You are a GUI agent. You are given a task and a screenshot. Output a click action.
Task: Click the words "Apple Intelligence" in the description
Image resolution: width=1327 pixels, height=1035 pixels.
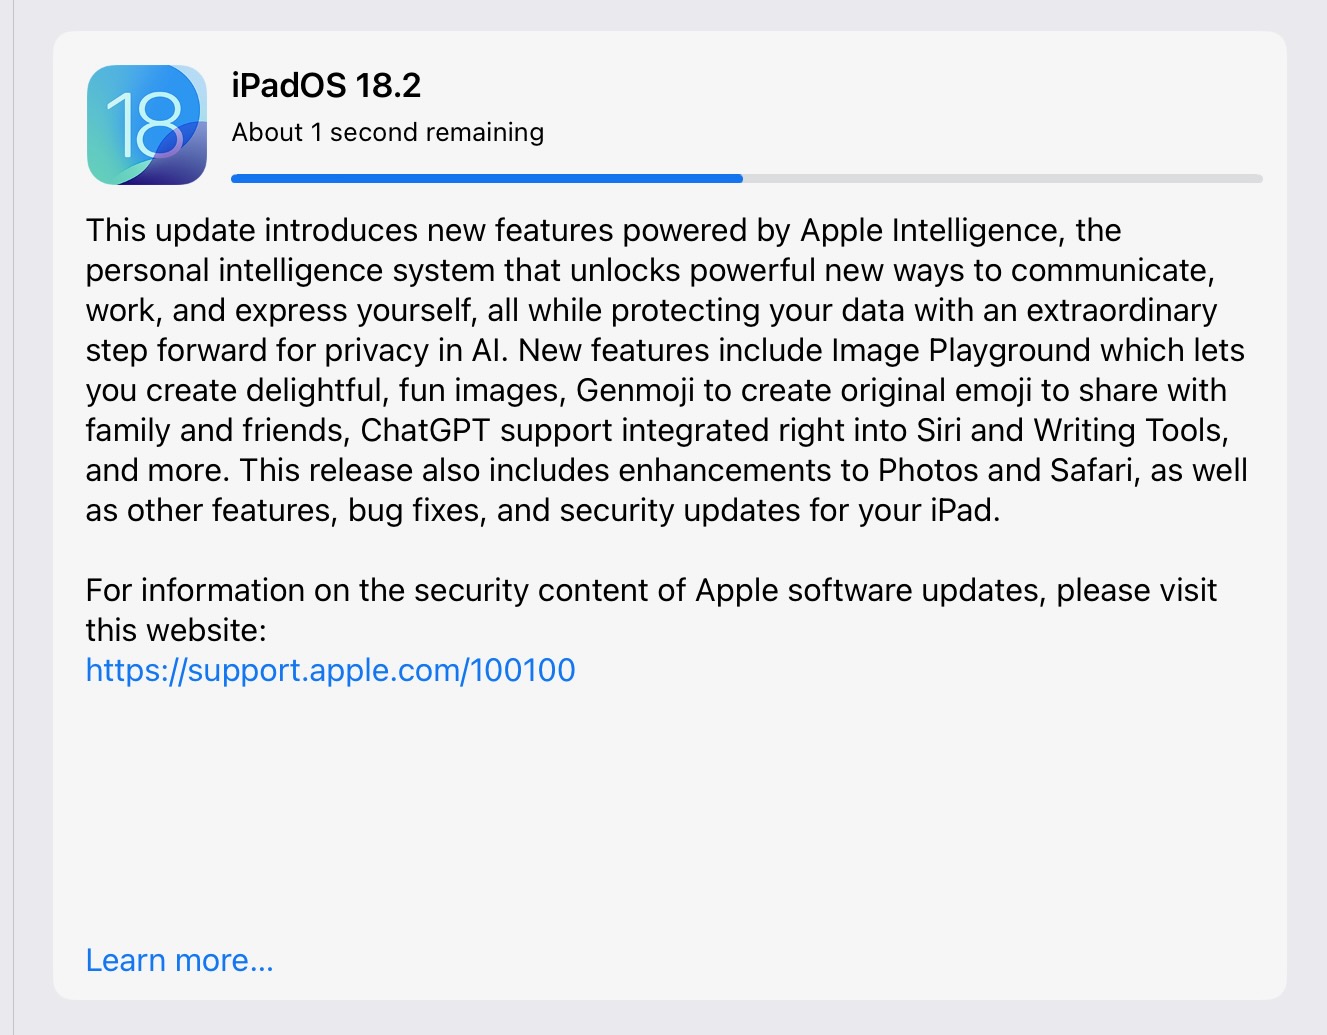pyautogui.click(x=929, y=231)
